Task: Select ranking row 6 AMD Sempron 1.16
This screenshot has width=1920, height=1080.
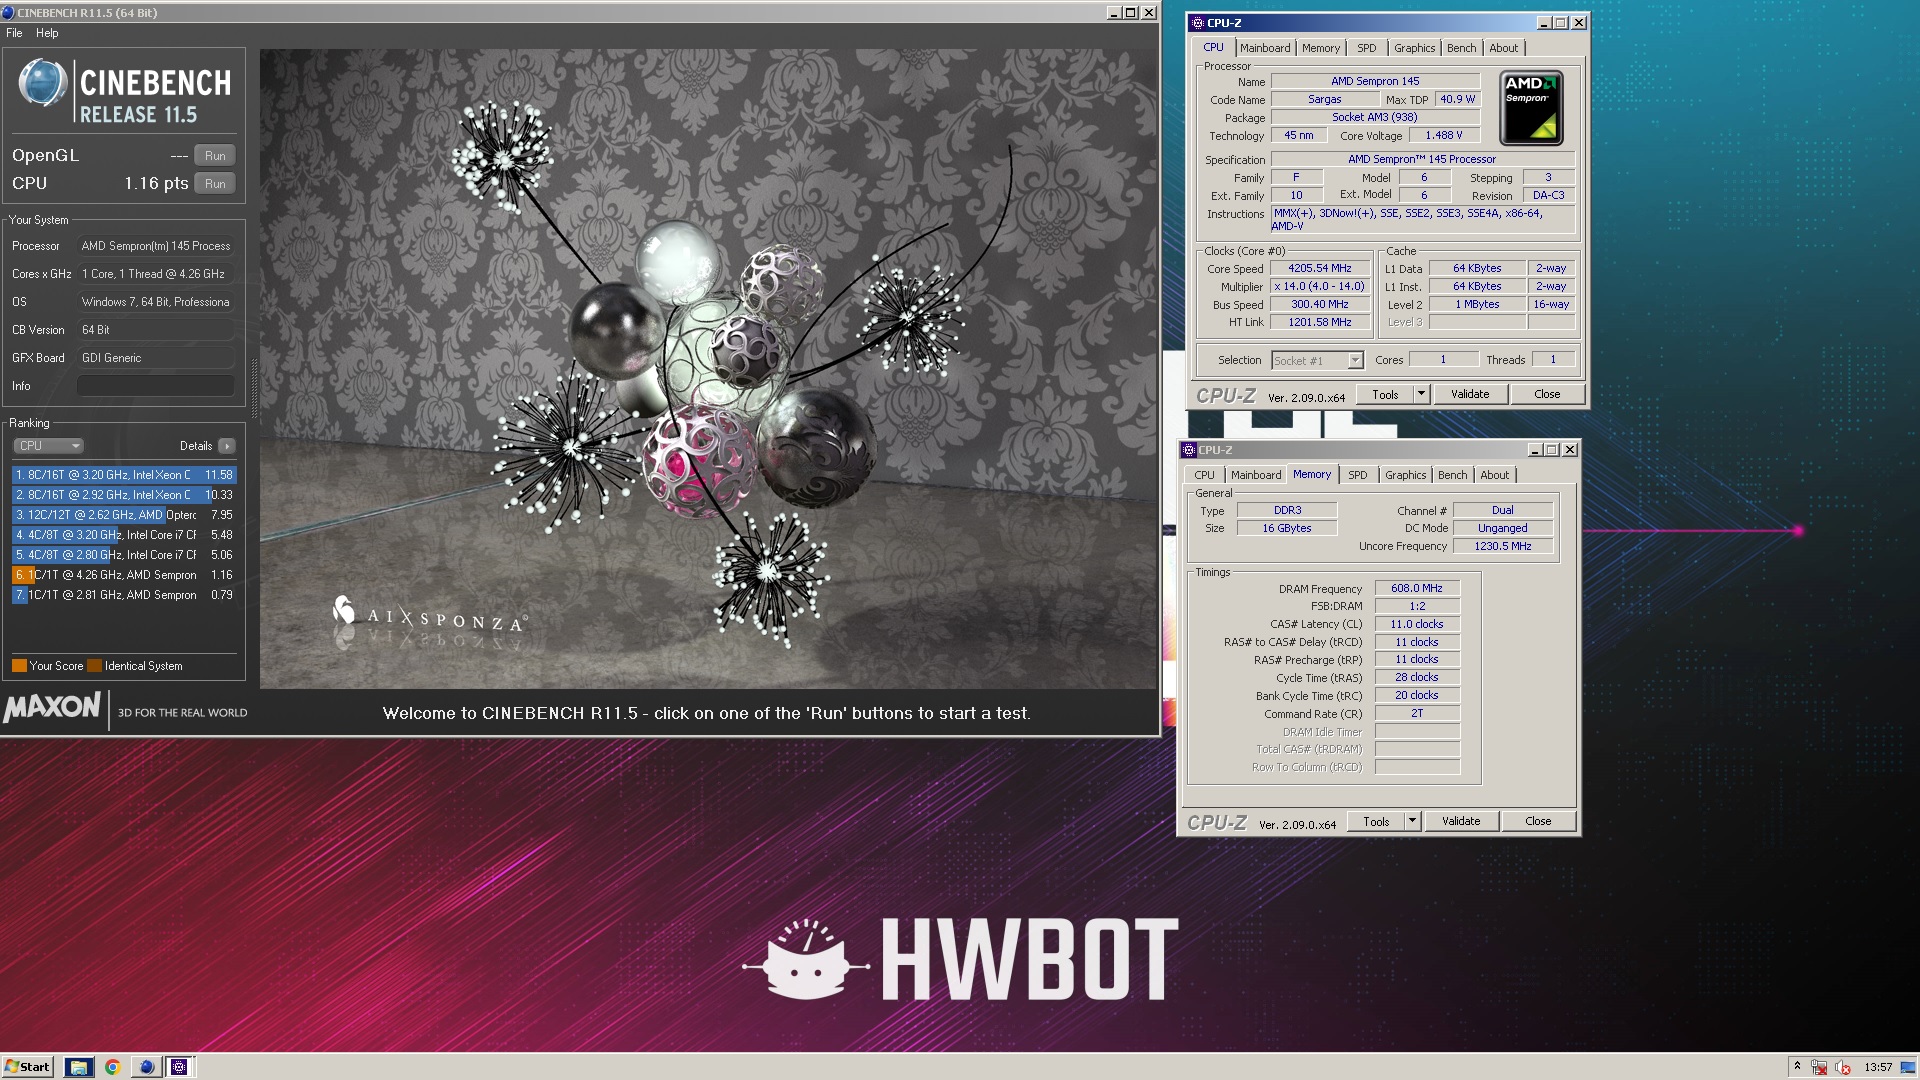Action: [x=124, y=575]
